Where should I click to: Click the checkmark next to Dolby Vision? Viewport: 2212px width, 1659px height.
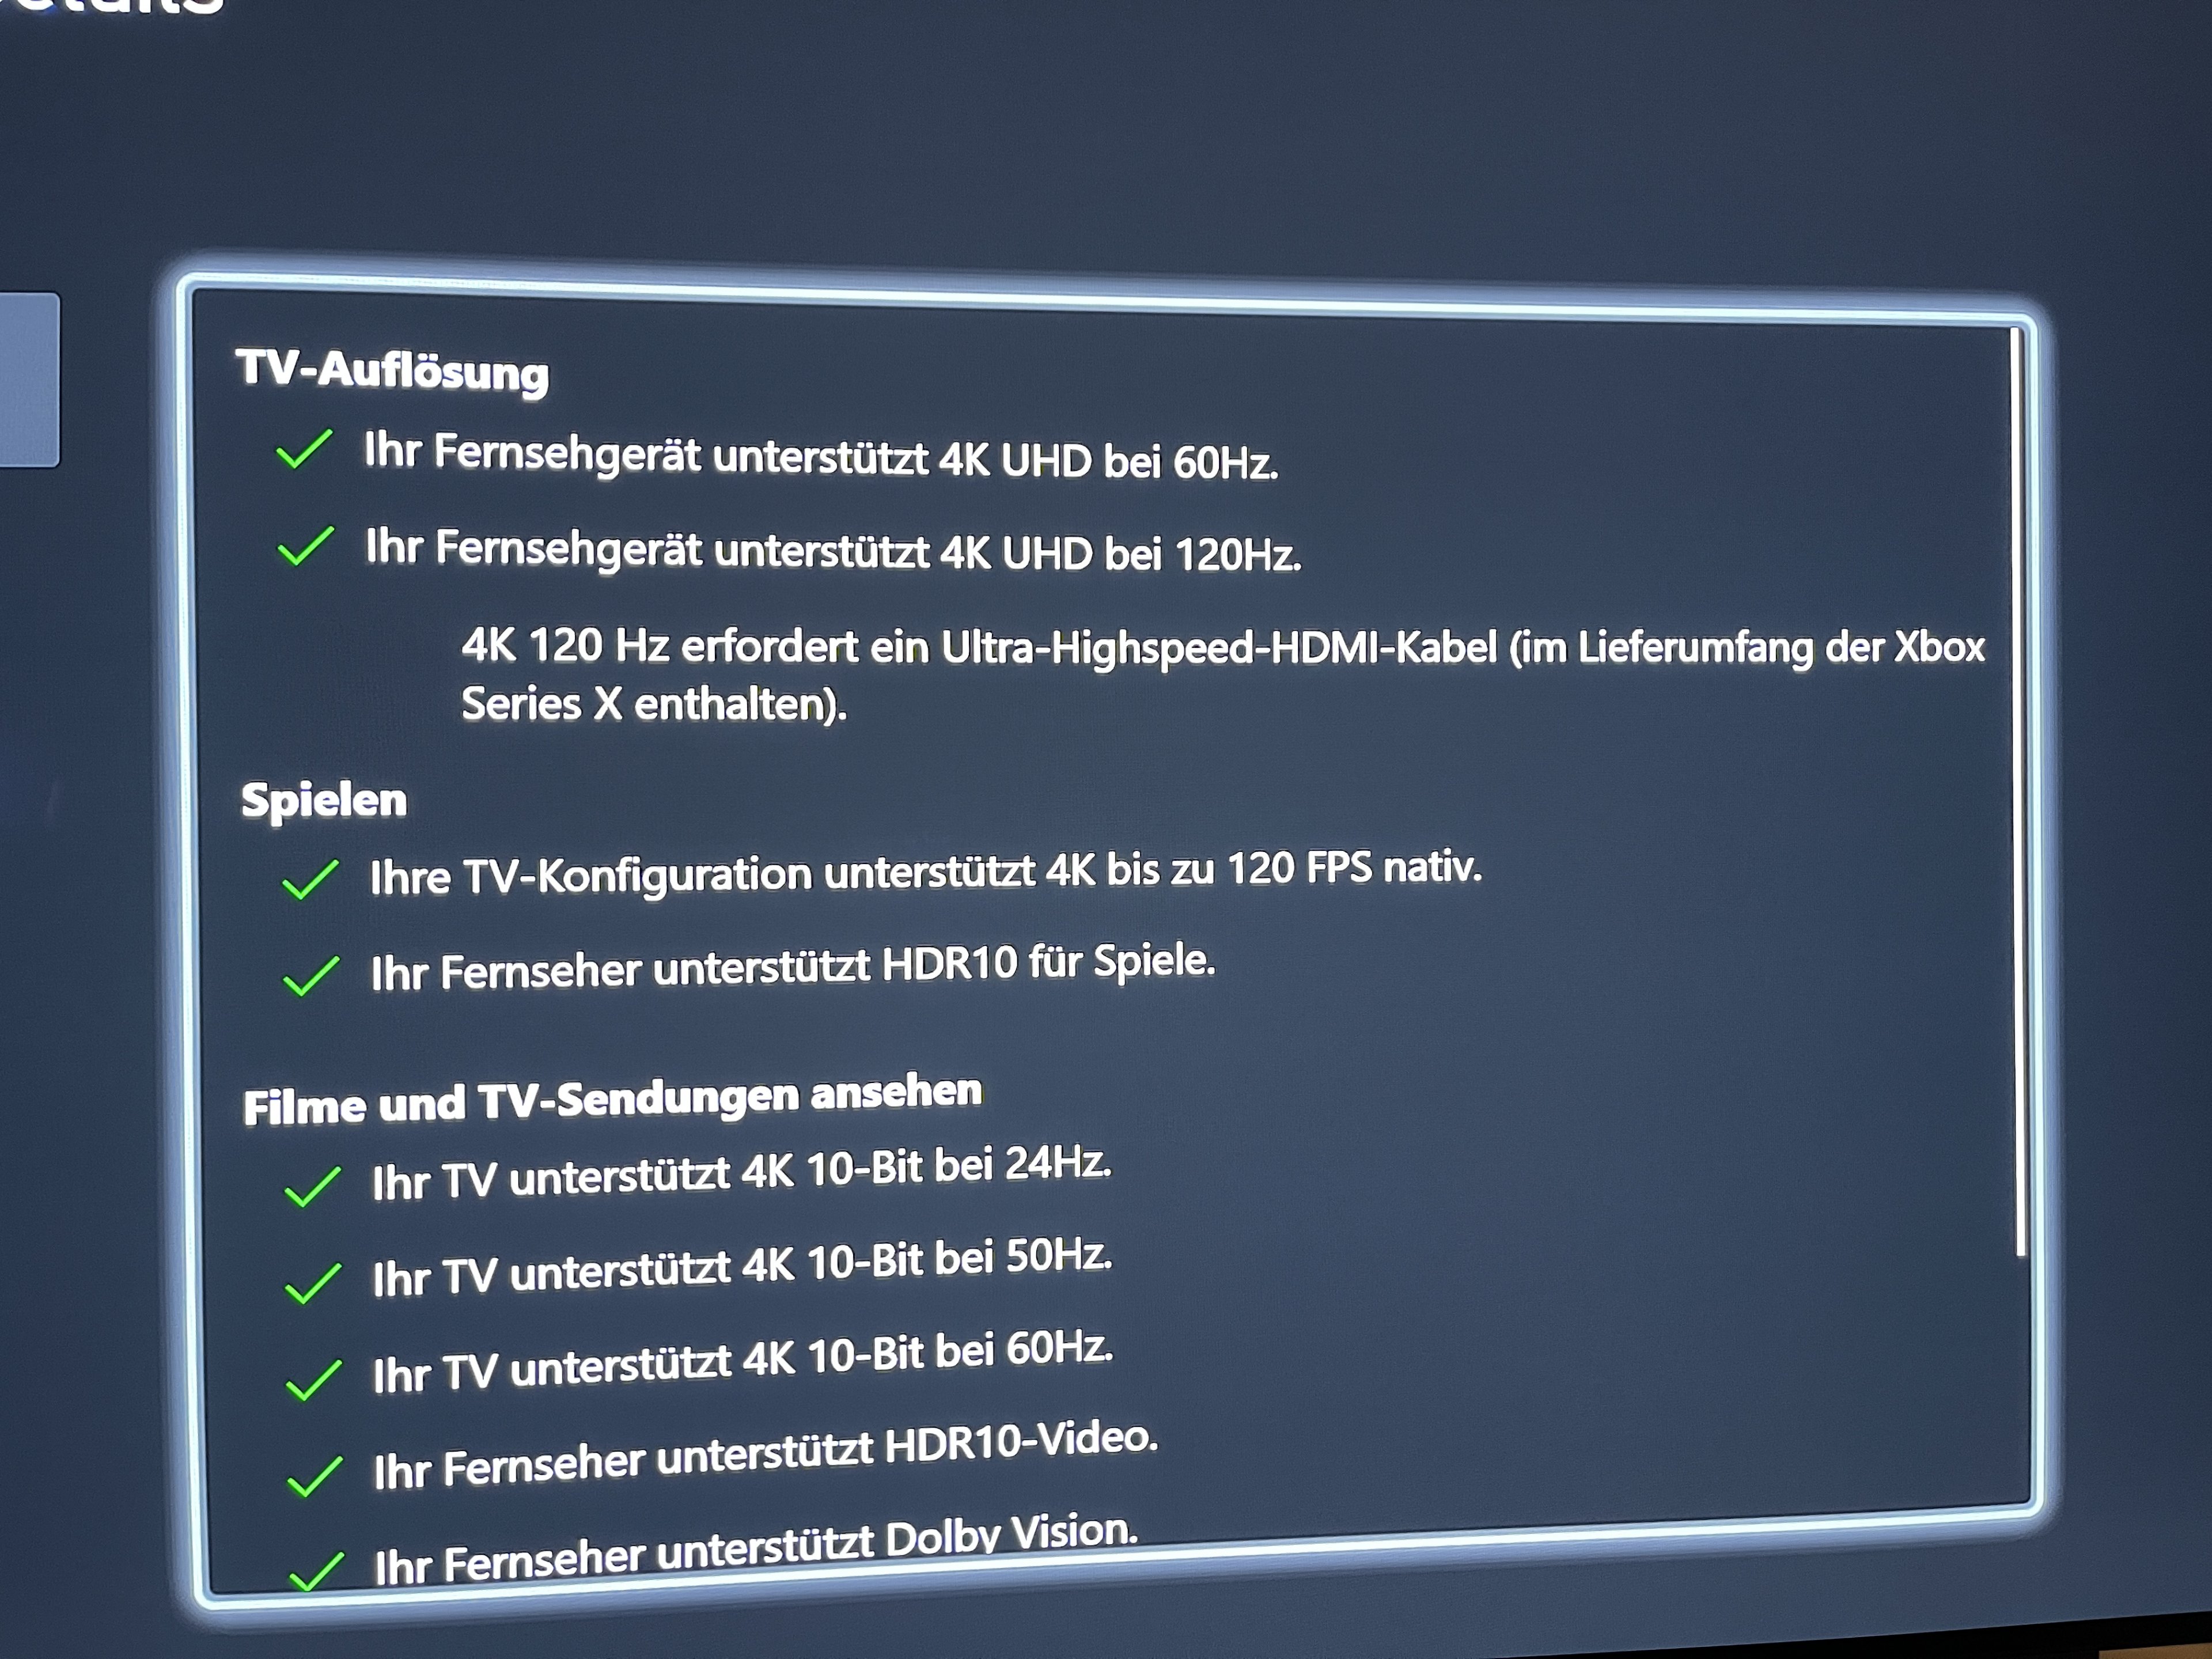(316, 1570)
